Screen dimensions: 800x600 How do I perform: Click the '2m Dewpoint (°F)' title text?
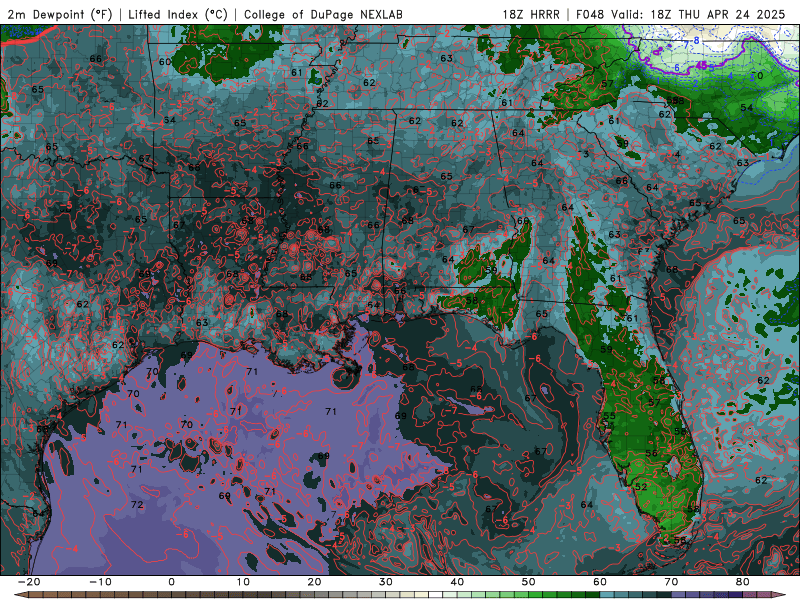(x=60, y=14)
